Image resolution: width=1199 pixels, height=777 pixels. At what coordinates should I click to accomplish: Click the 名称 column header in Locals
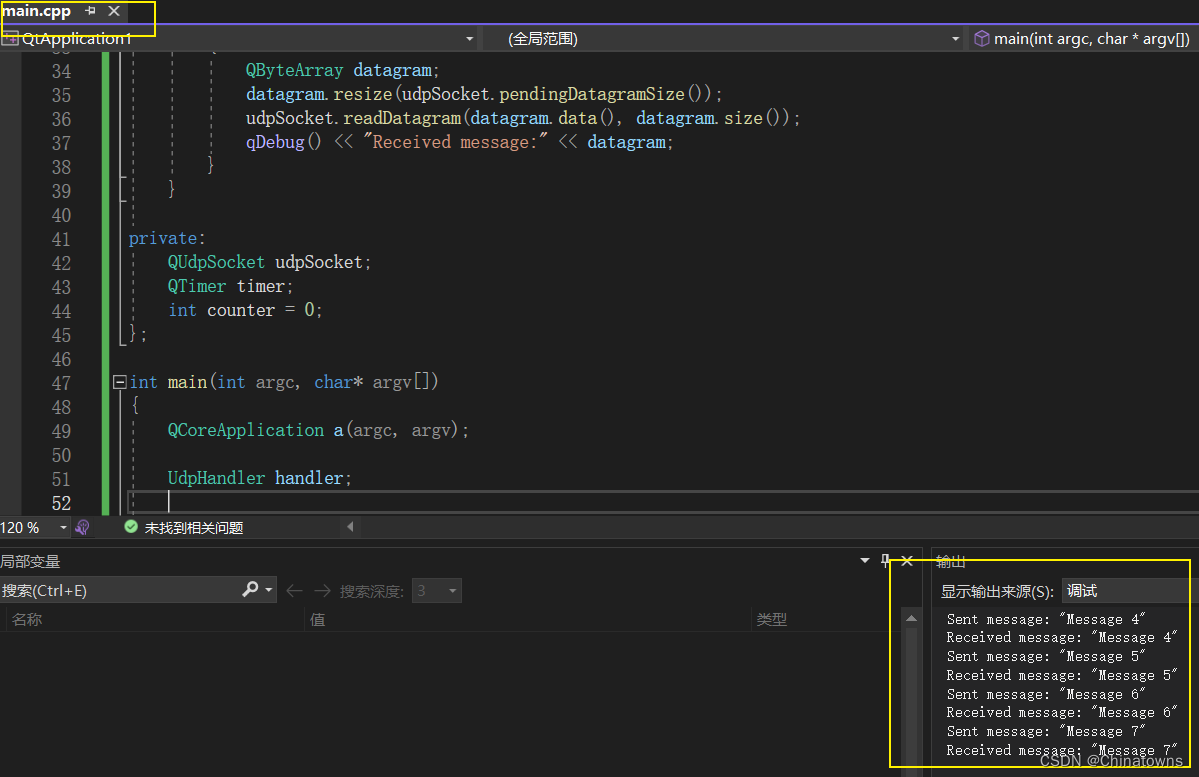coord(28,619)
